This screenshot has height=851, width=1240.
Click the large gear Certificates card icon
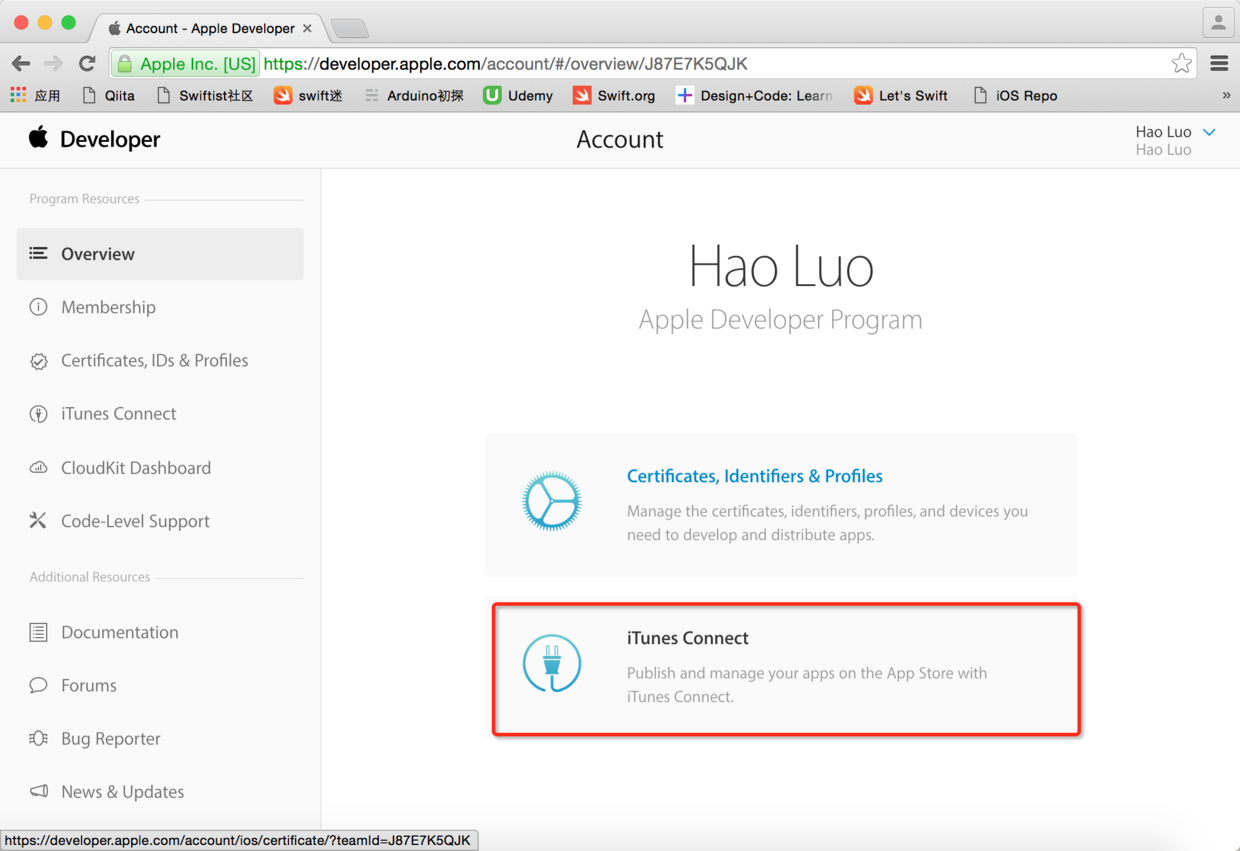tap(552, 501)
